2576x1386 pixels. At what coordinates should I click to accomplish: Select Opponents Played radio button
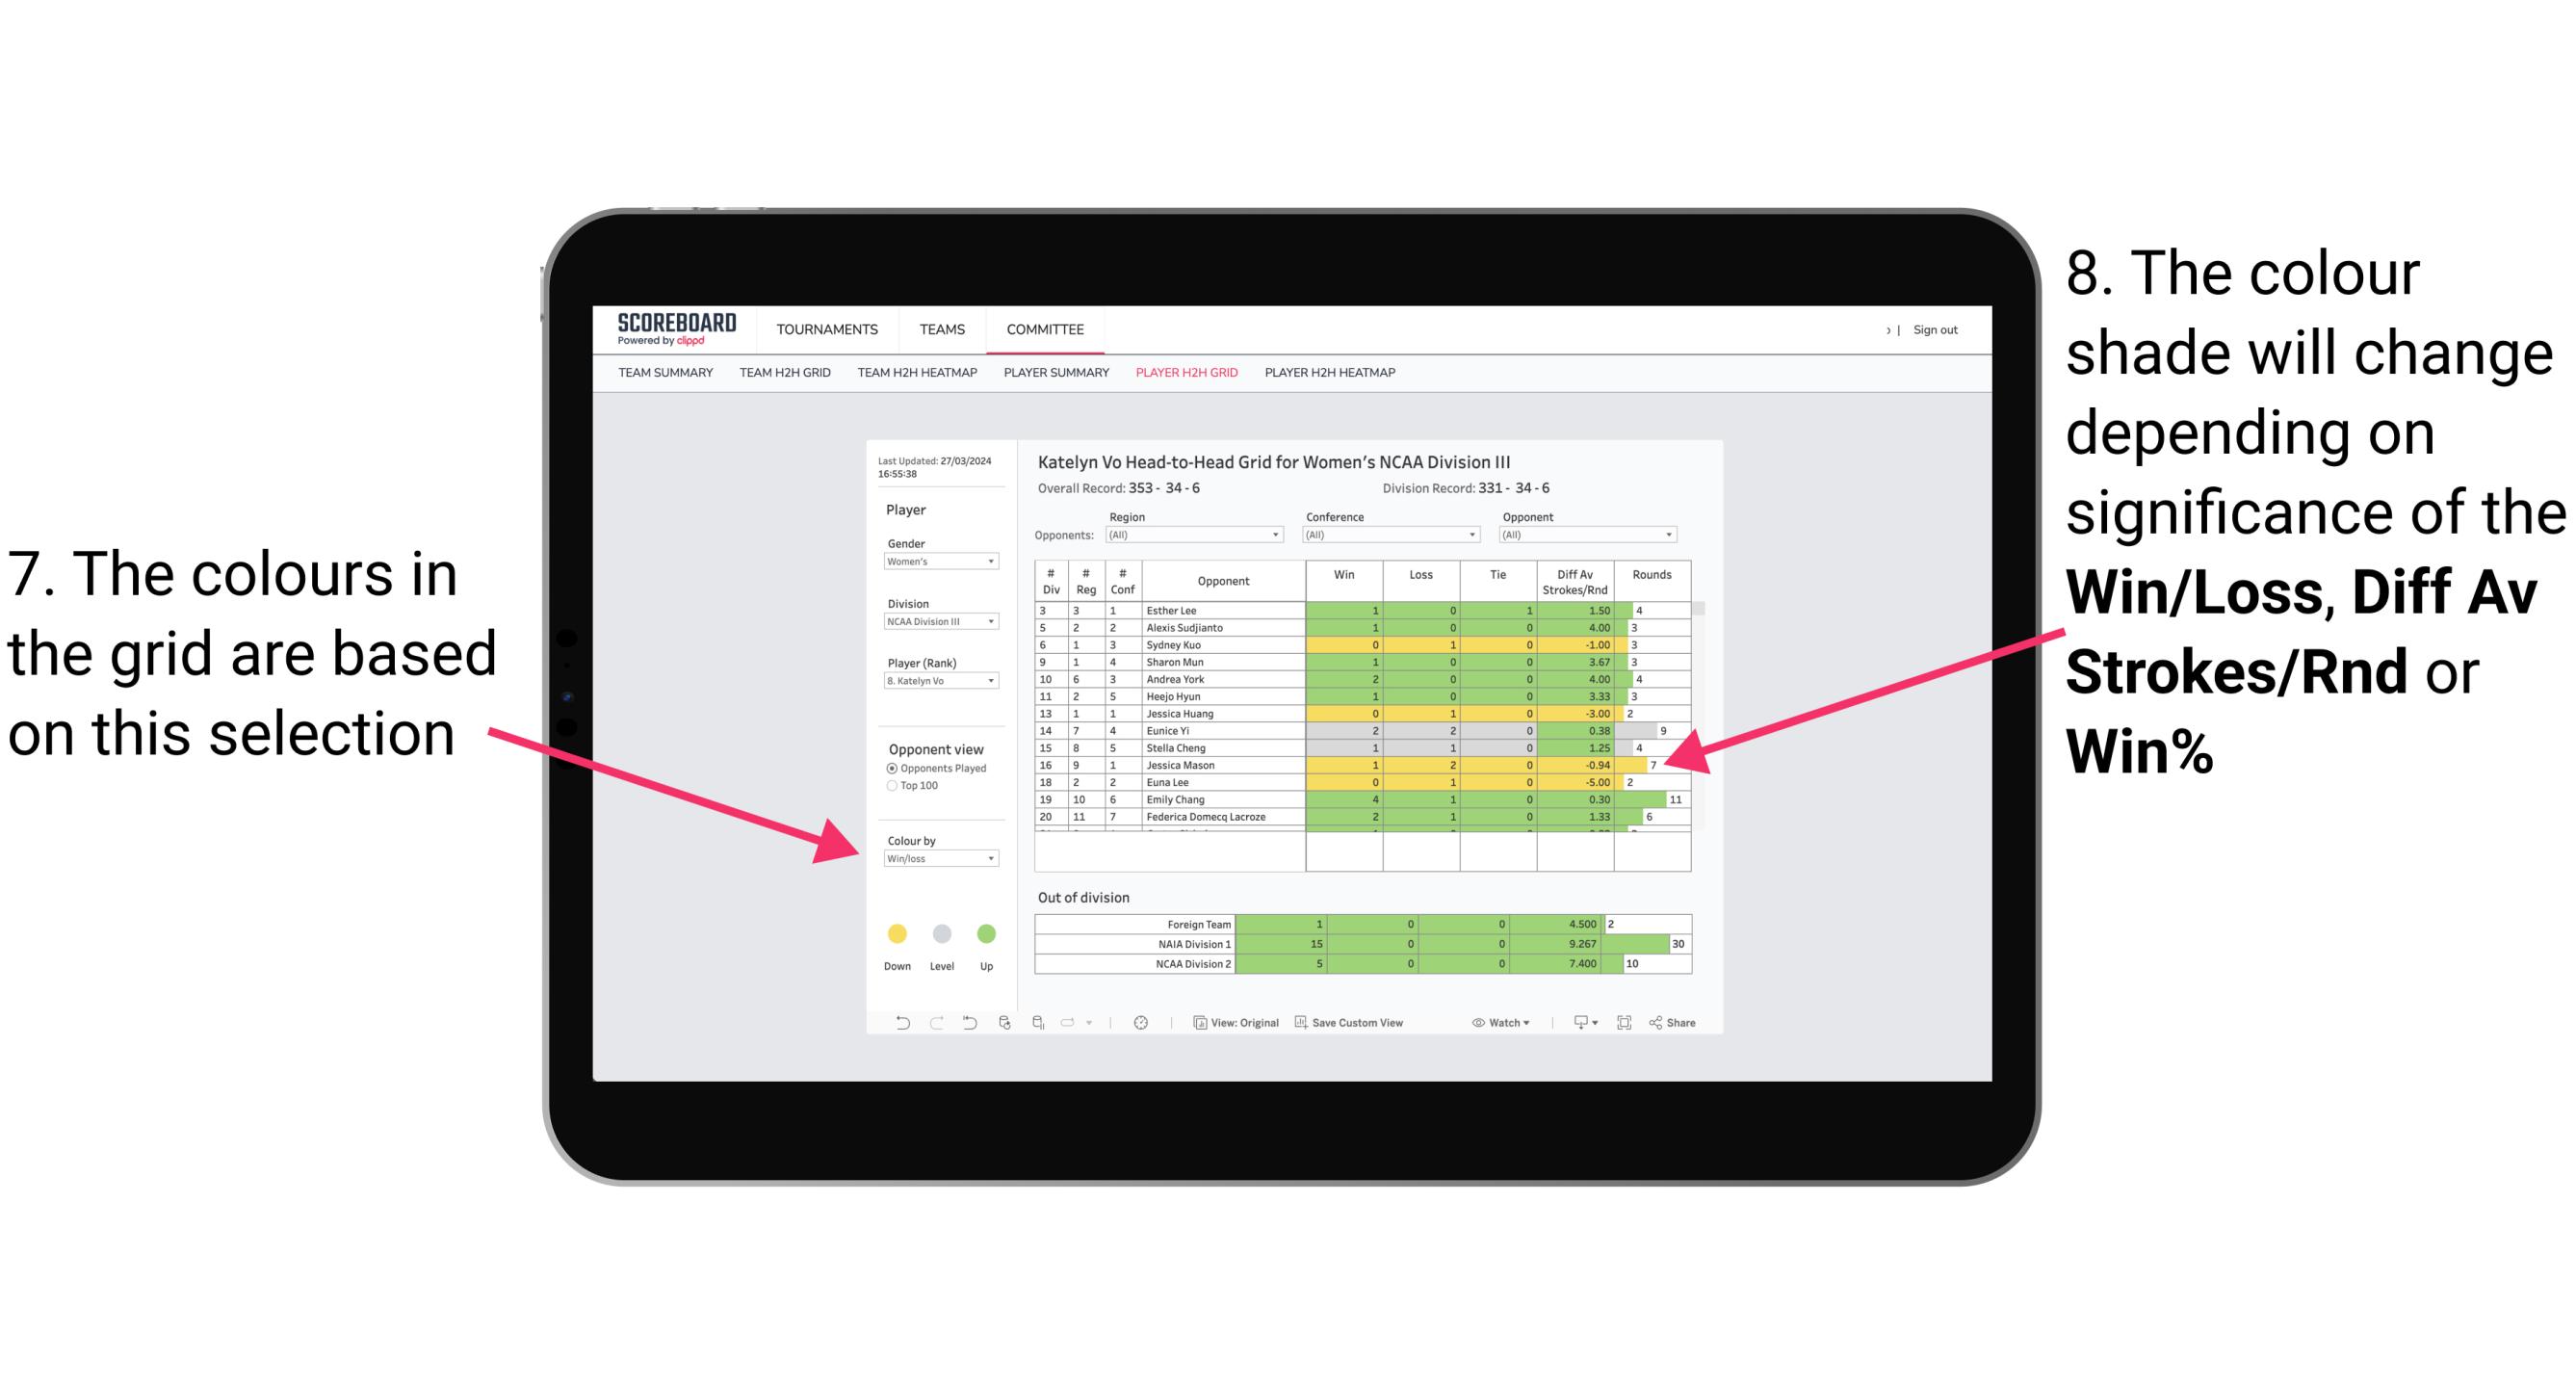tap(889, 768)
